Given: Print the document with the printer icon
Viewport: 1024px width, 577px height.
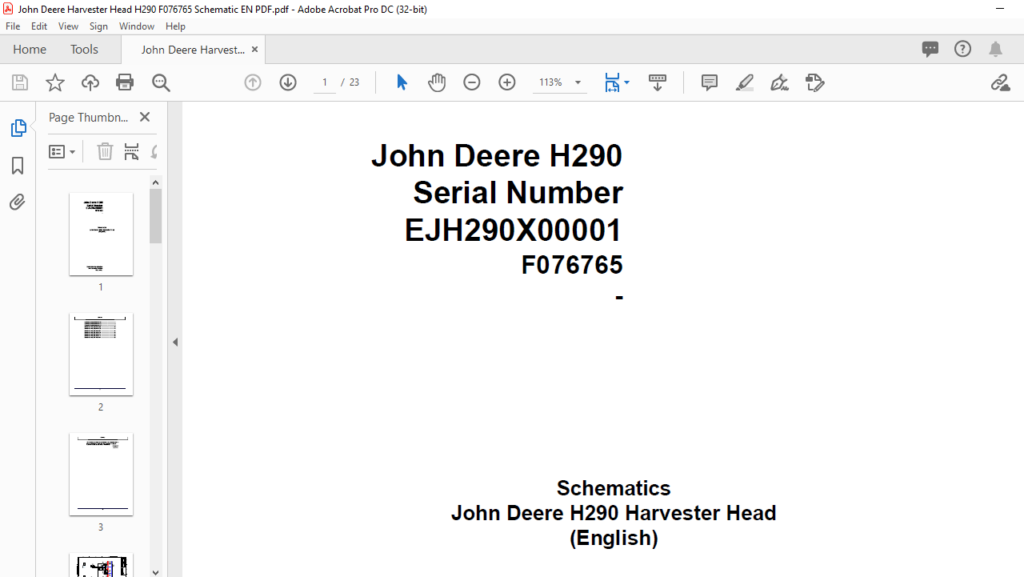Looking at the screenshot, I should coord(125,82).
